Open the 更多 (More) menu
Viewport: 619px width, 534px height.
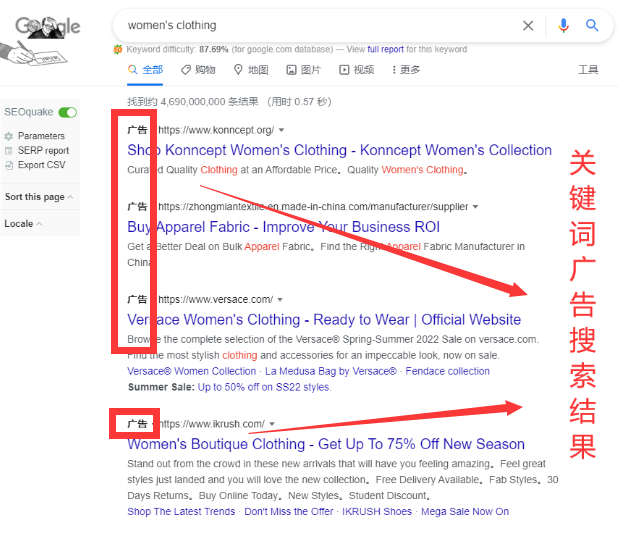pyautogui.click(x=406, y=70)
